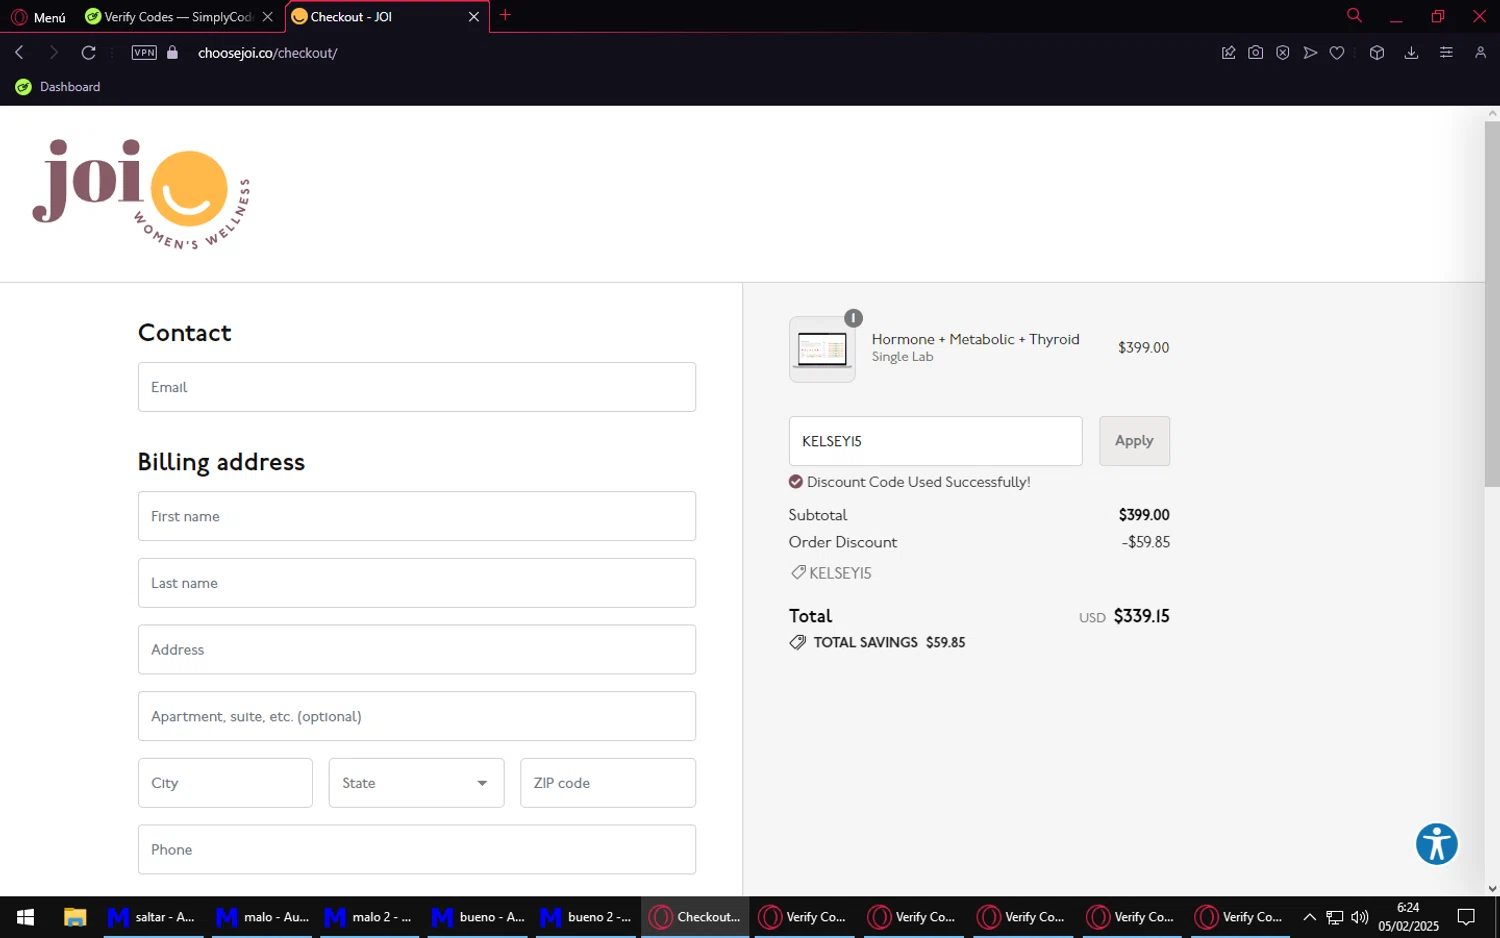Viewport: 1500px width, 938px height.
Task: Click the Address field
Action: click(x=417, y=650)
